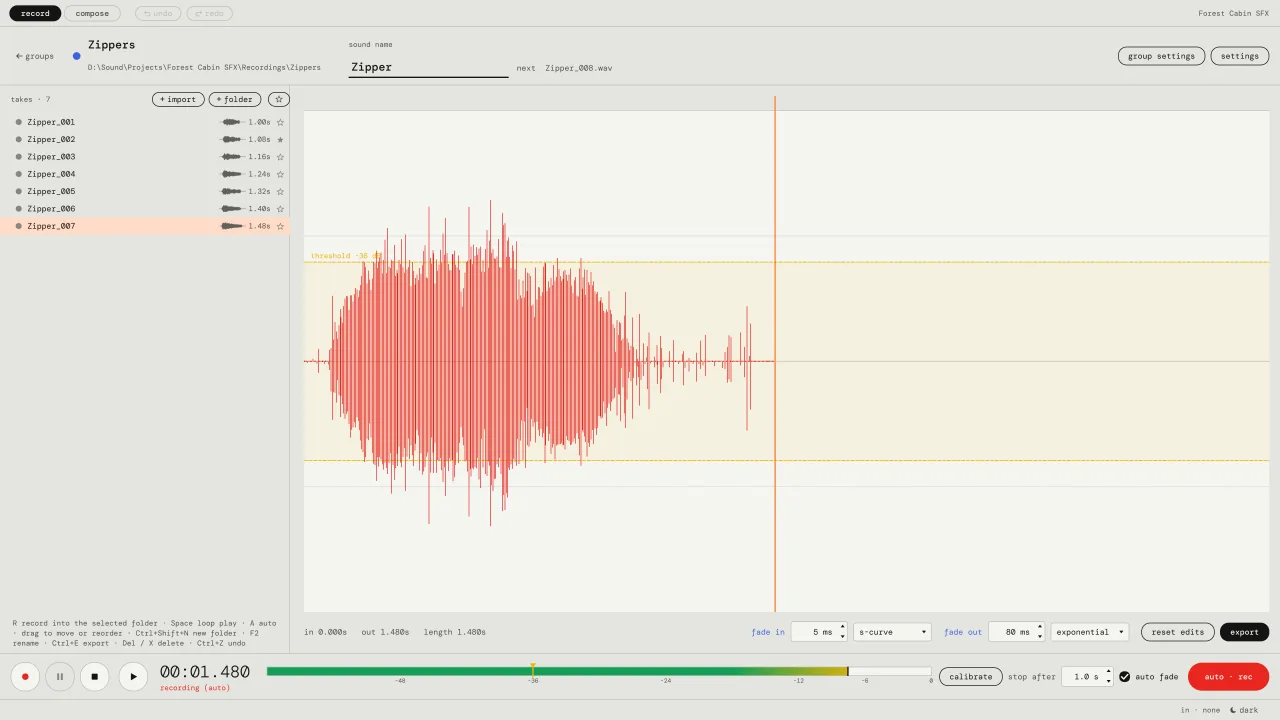Star take Zipper_005
The image size is (1280, 720).
tap(280, 192)
